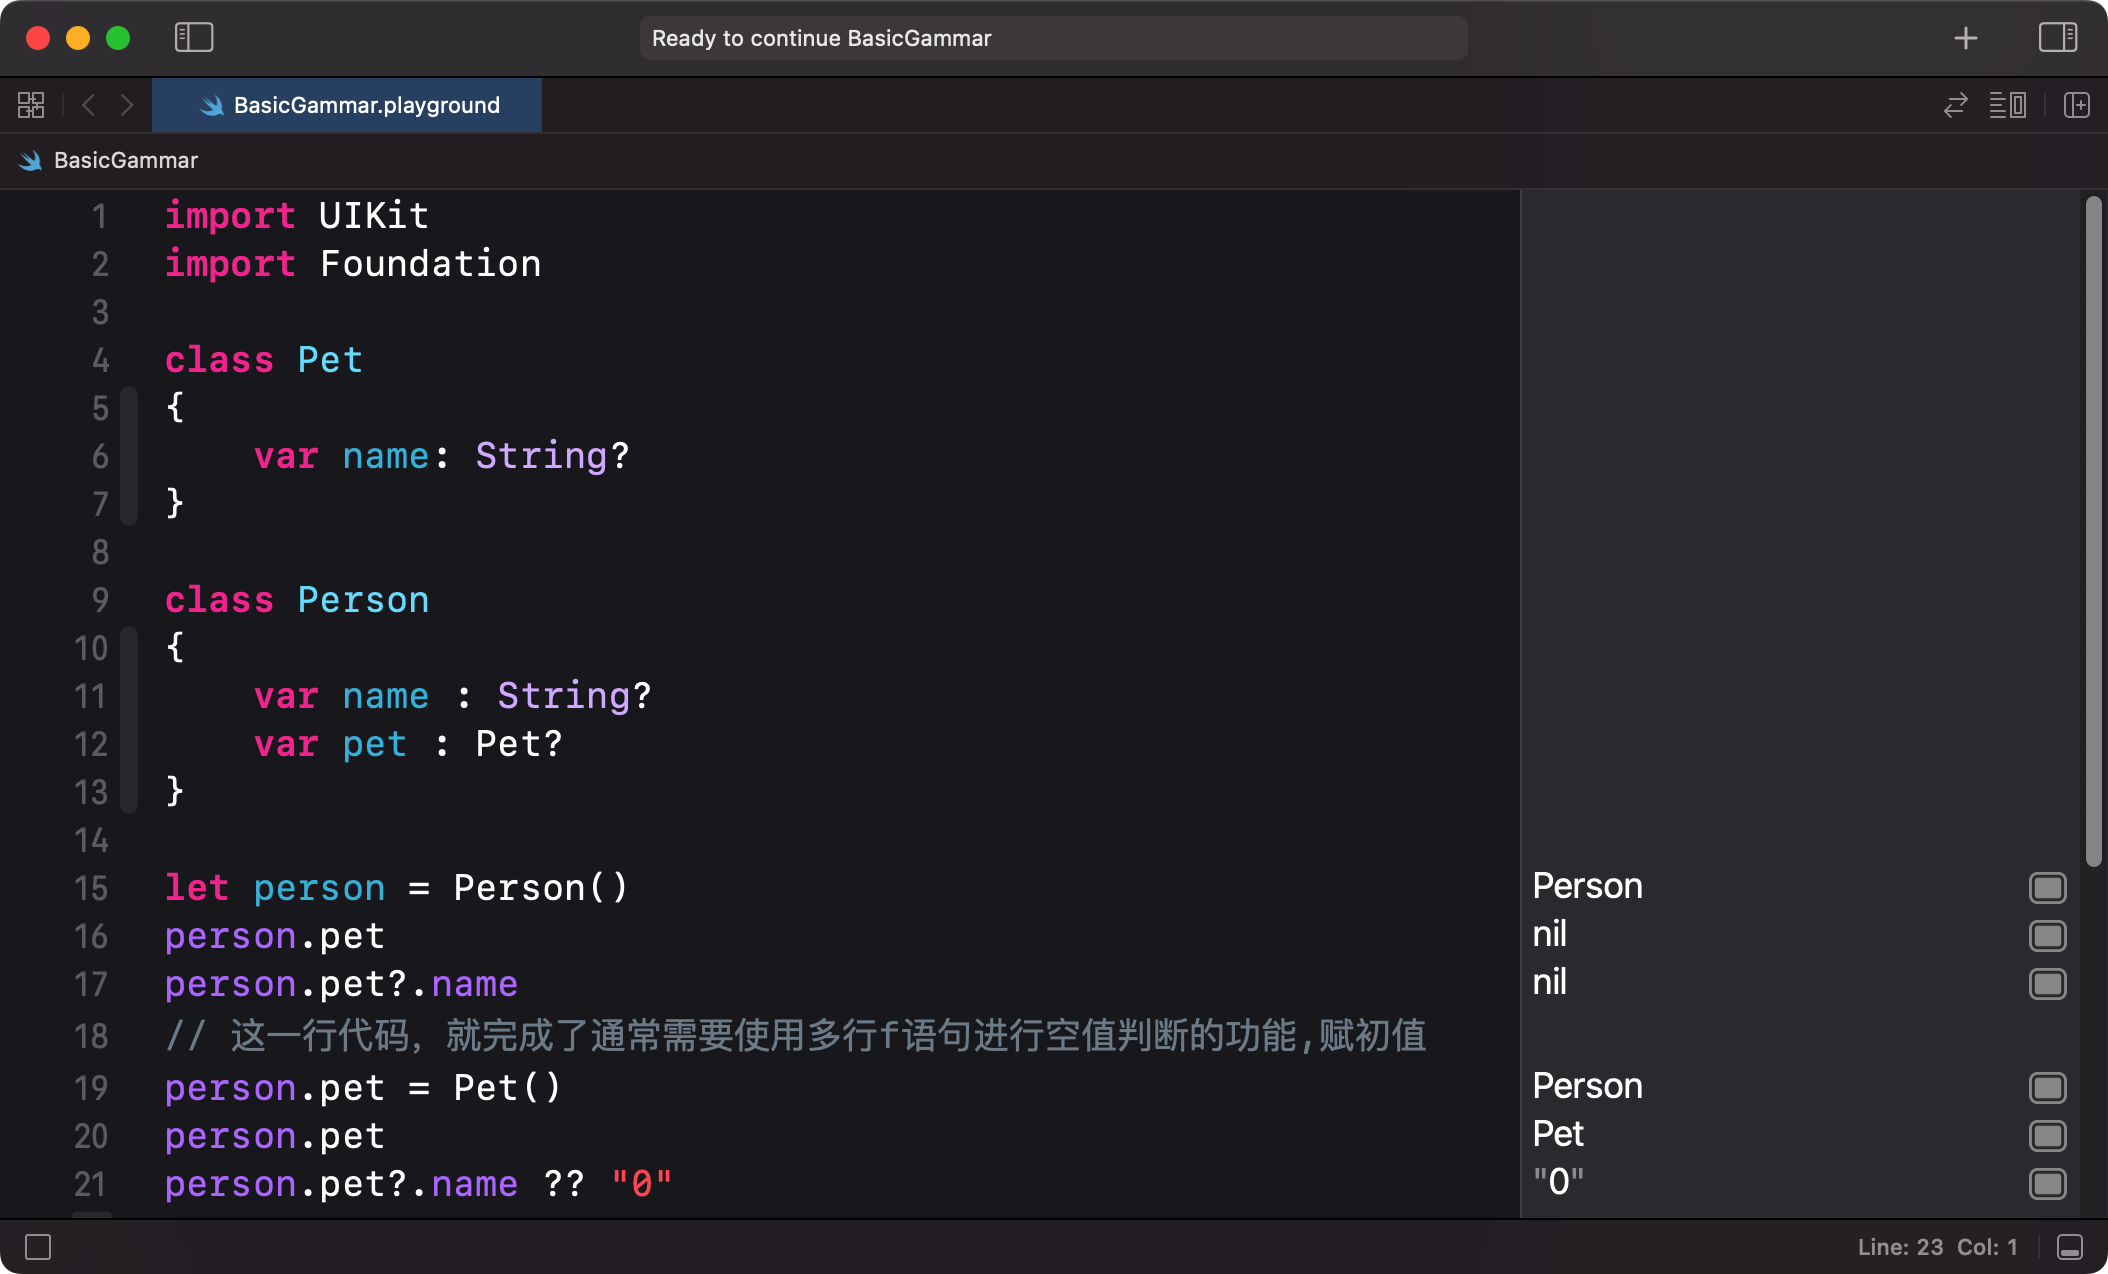This screenshot has height=1274, width=2108.
Task: Click the Swift icon beside BasicGammar in the path bar
Action: pos(31,160)
